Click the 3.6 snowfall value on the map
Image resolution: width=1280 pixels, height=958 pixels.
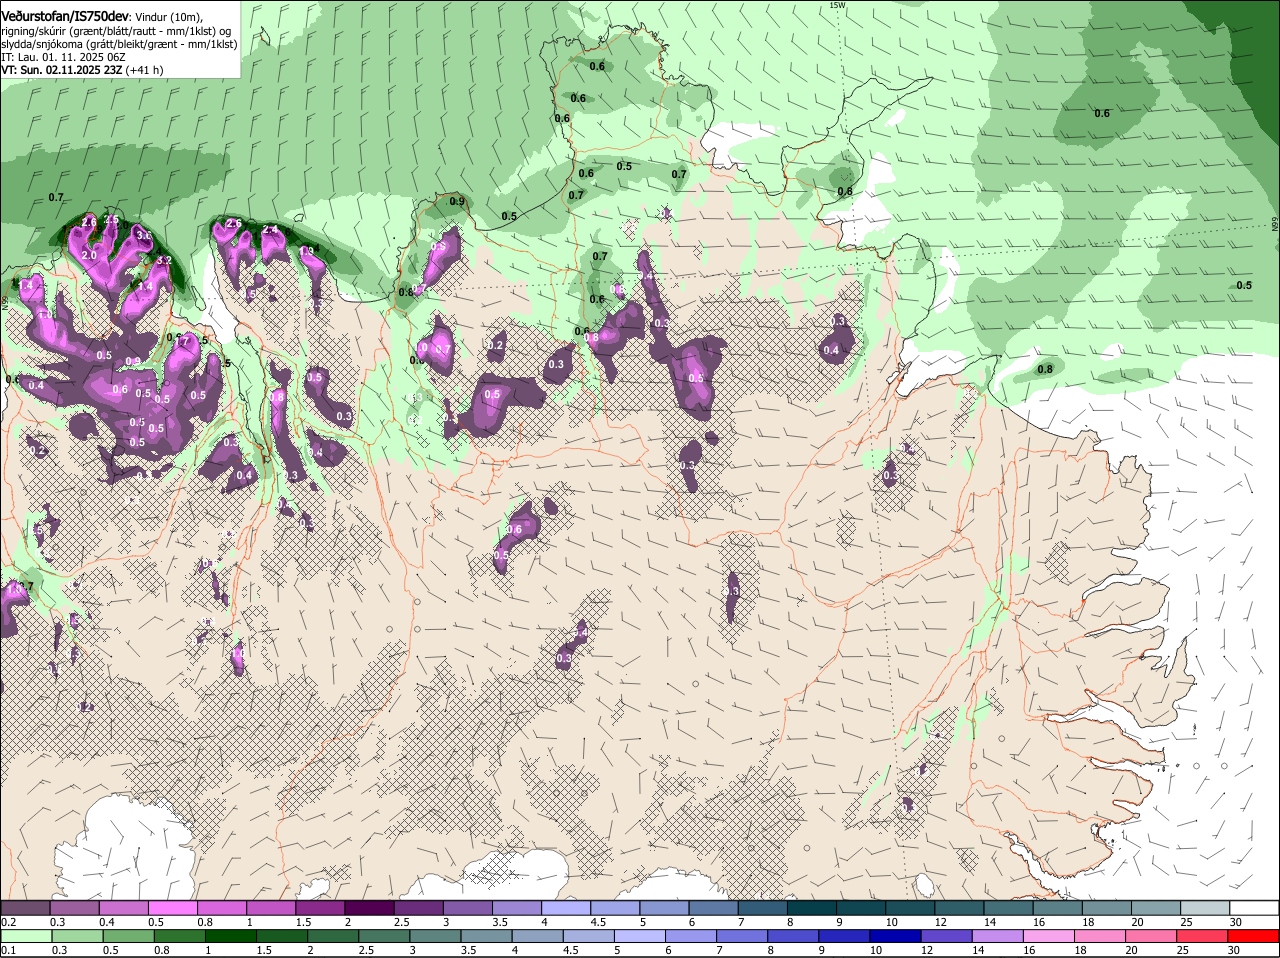[144, 235]
